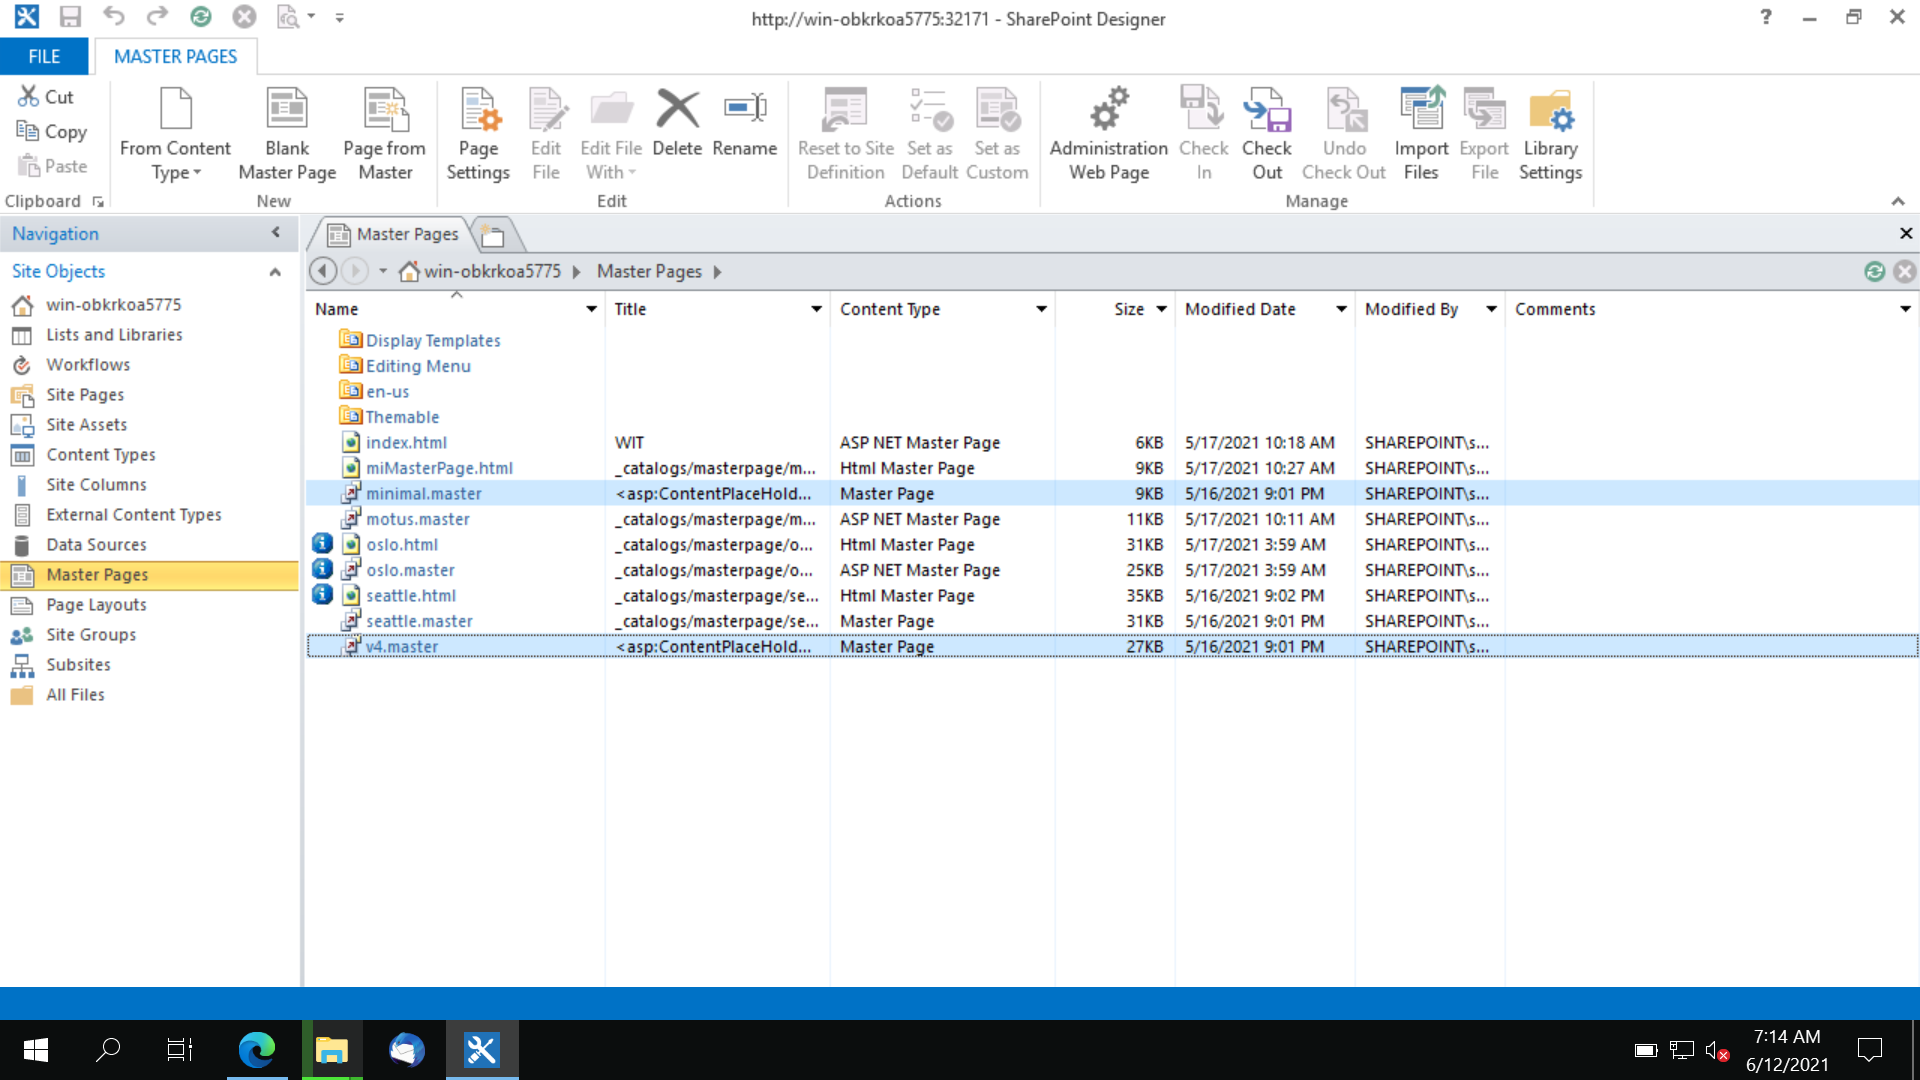Go back with the breadcrumb back arrow
The image size is (1920, 1080).
point(323,271)
